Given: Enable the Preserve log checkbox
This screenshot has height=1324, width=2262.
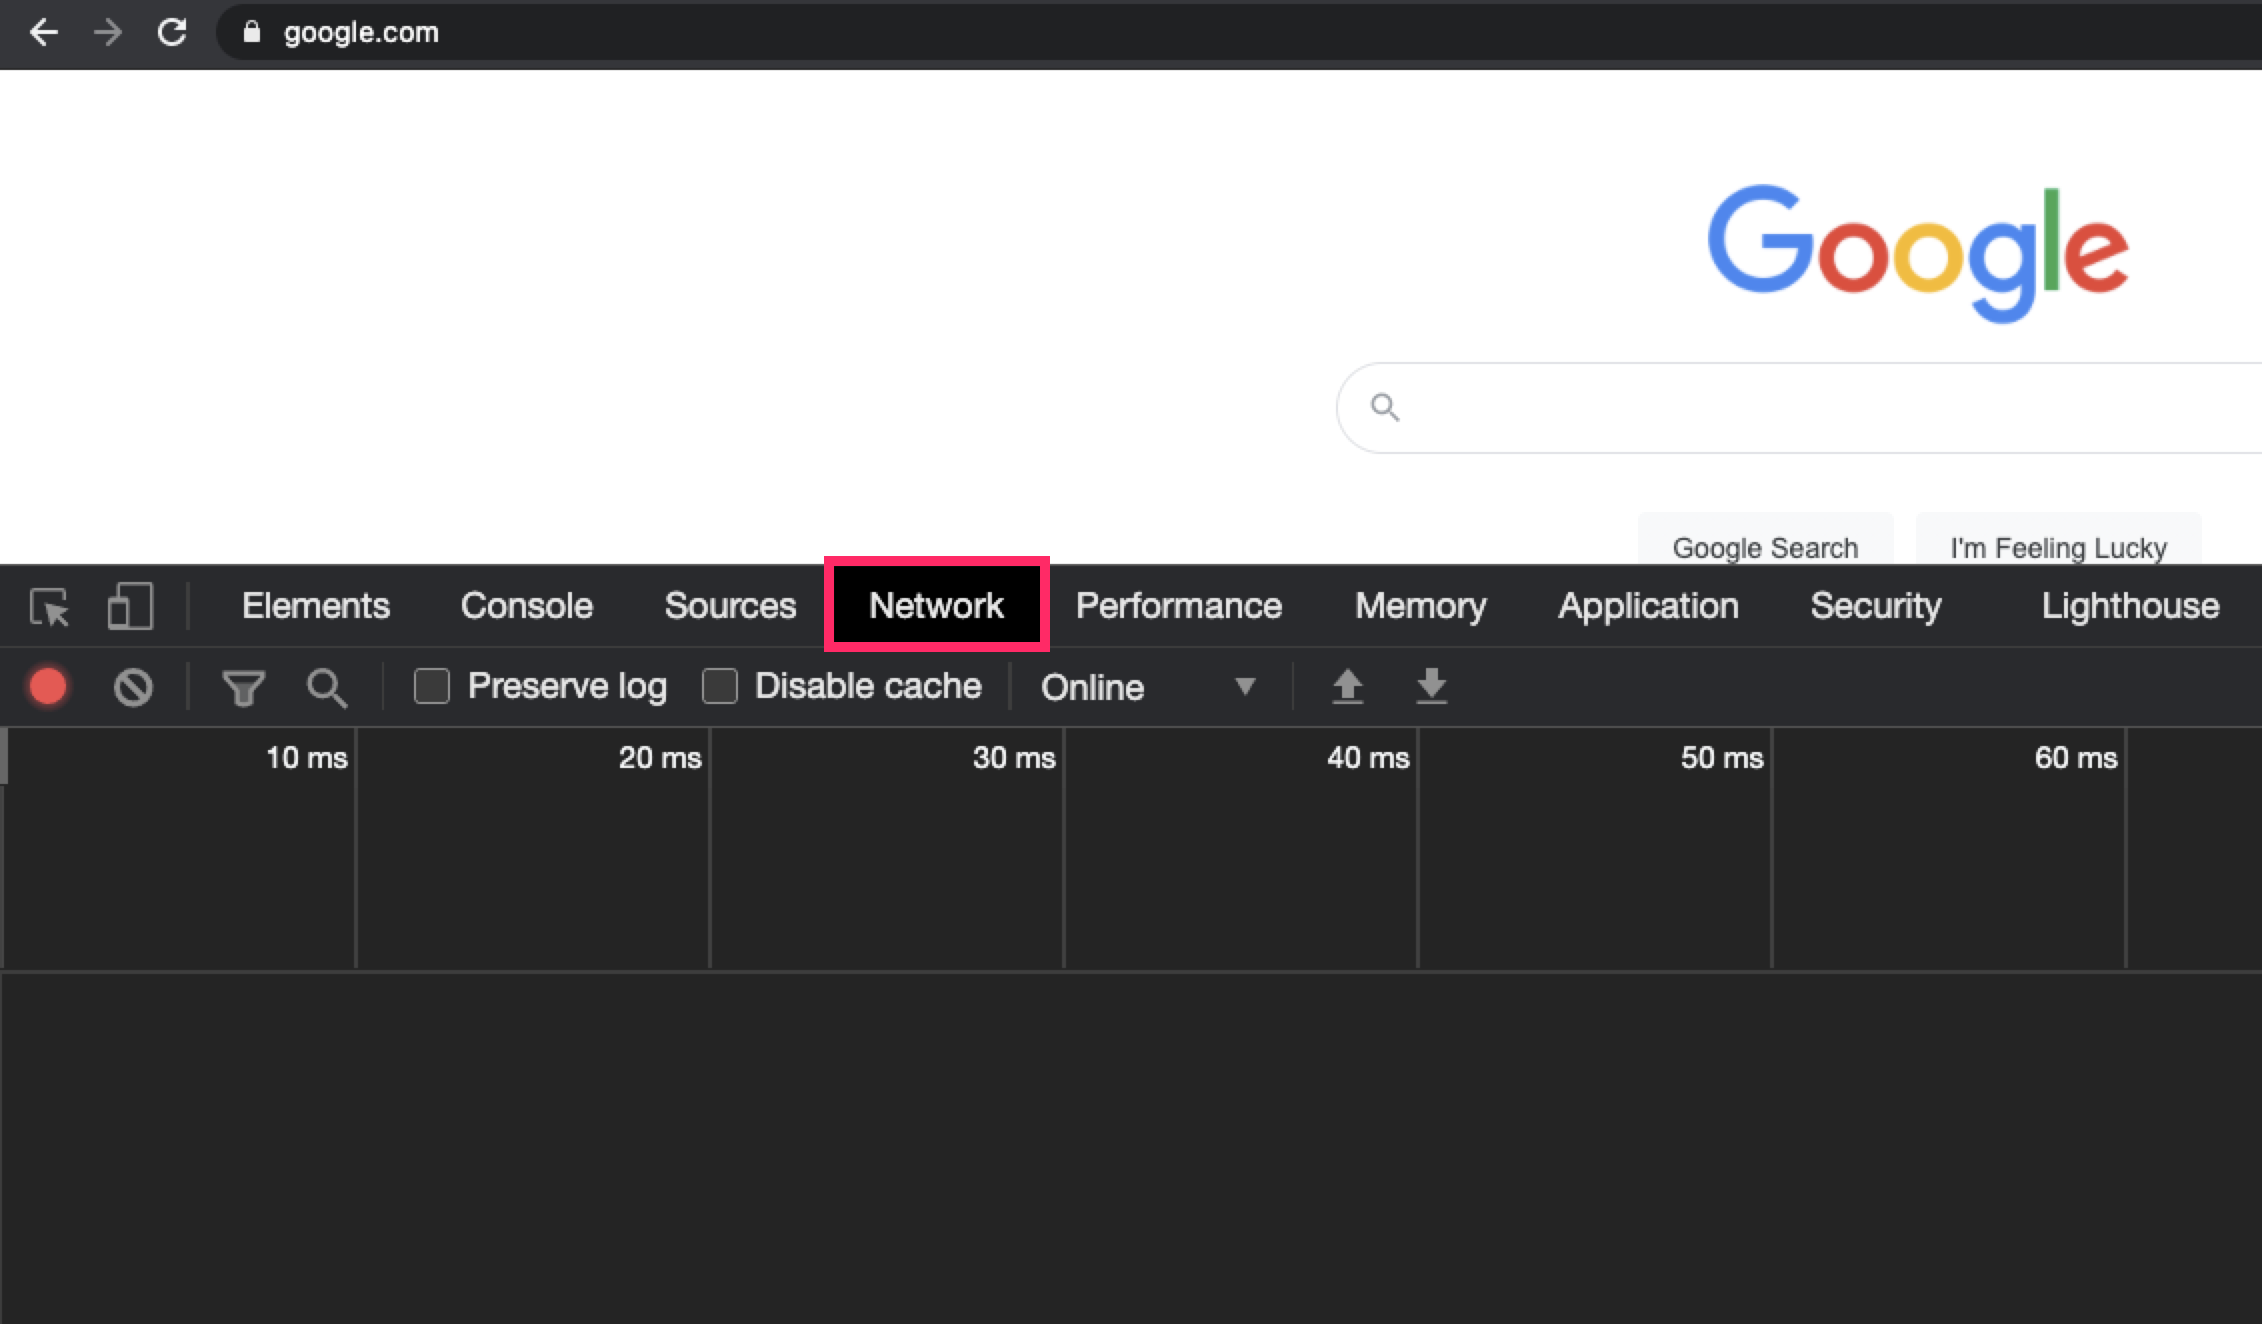Looking at the screenshot, I should click(432, 686).
